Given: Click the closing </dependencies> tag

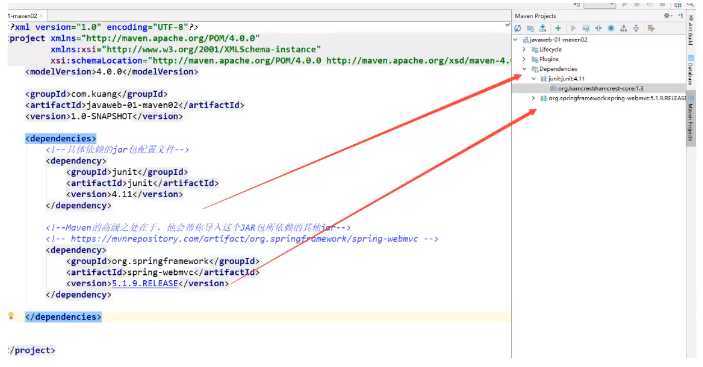Looking at the screenshot, I should (63, 317).
